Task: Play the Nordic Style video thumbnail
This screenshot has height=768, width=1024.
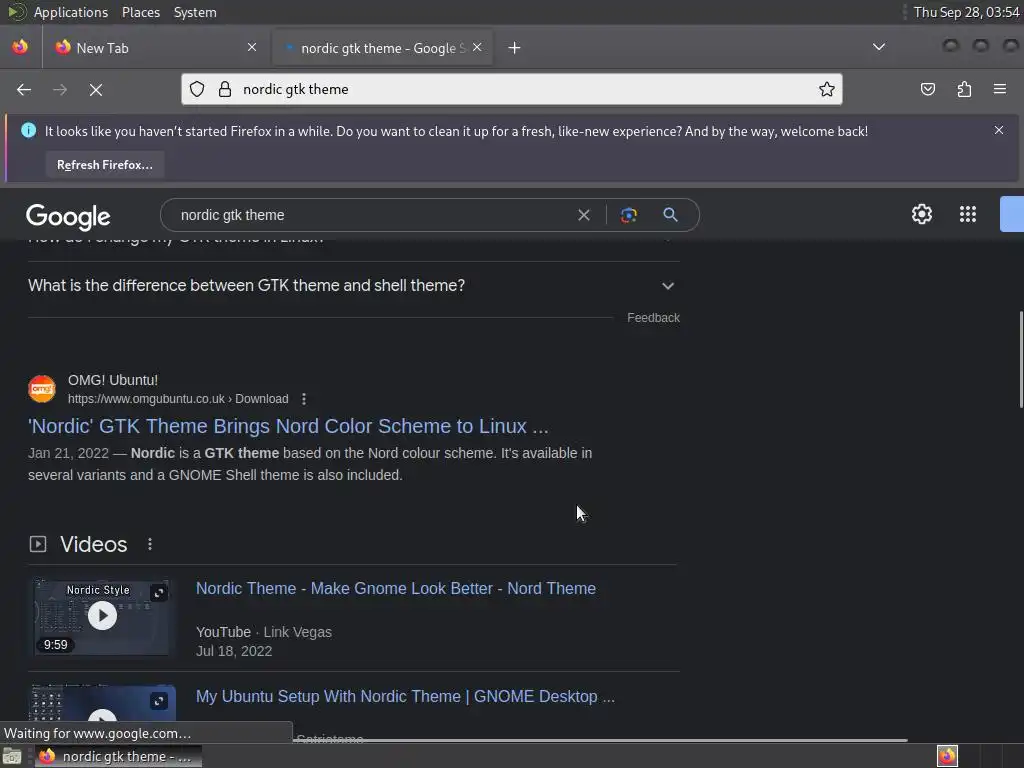Action: tap(102, 616)
